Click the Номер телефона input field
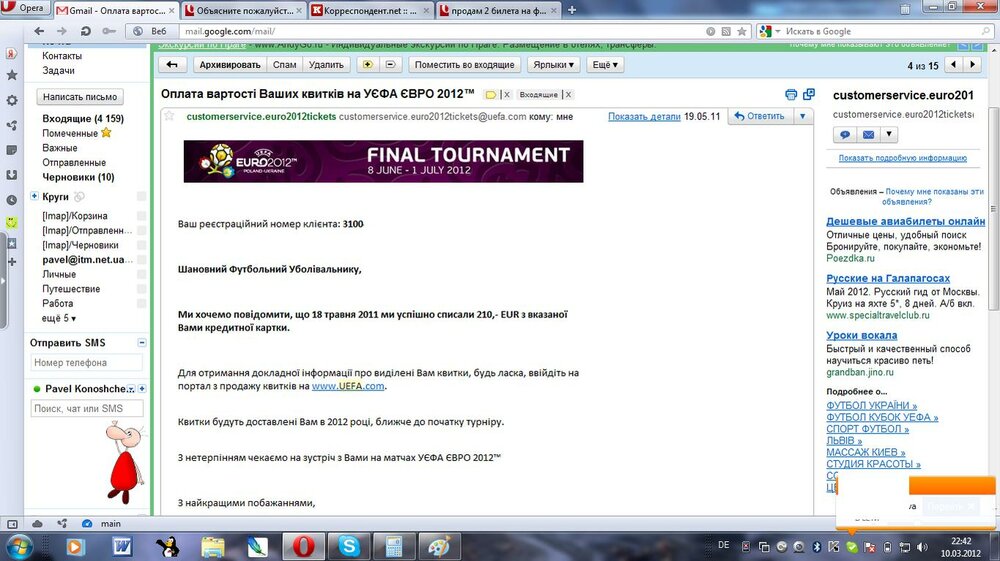This screenshot has width=1000, height=561. 87,363
